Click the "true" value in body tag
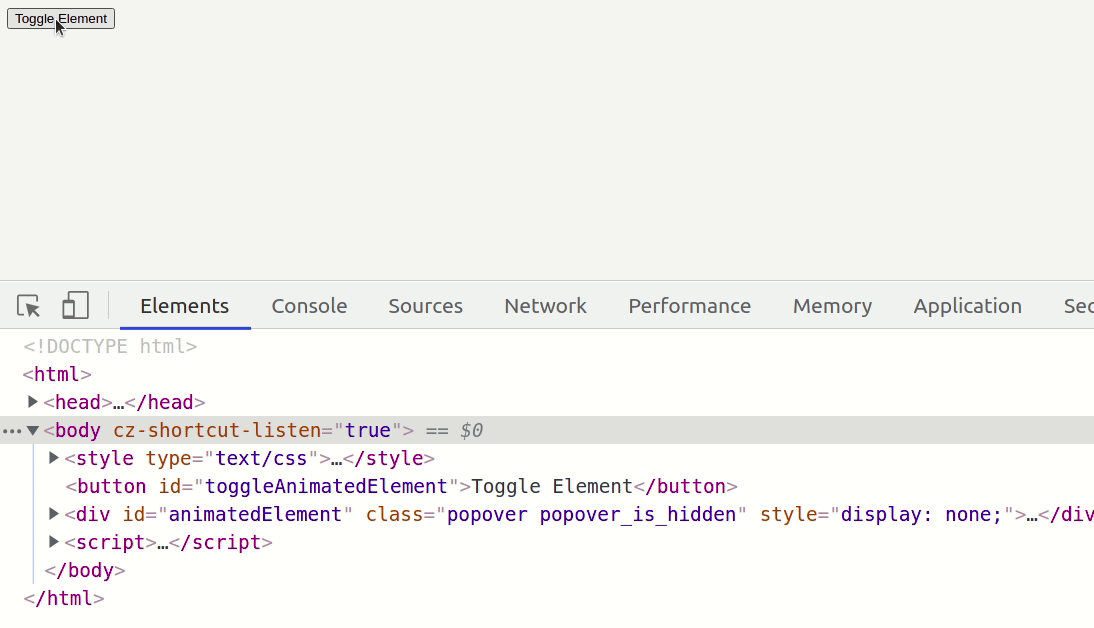The width and height of the screenshot is (1094, 628). coord(368,431)
